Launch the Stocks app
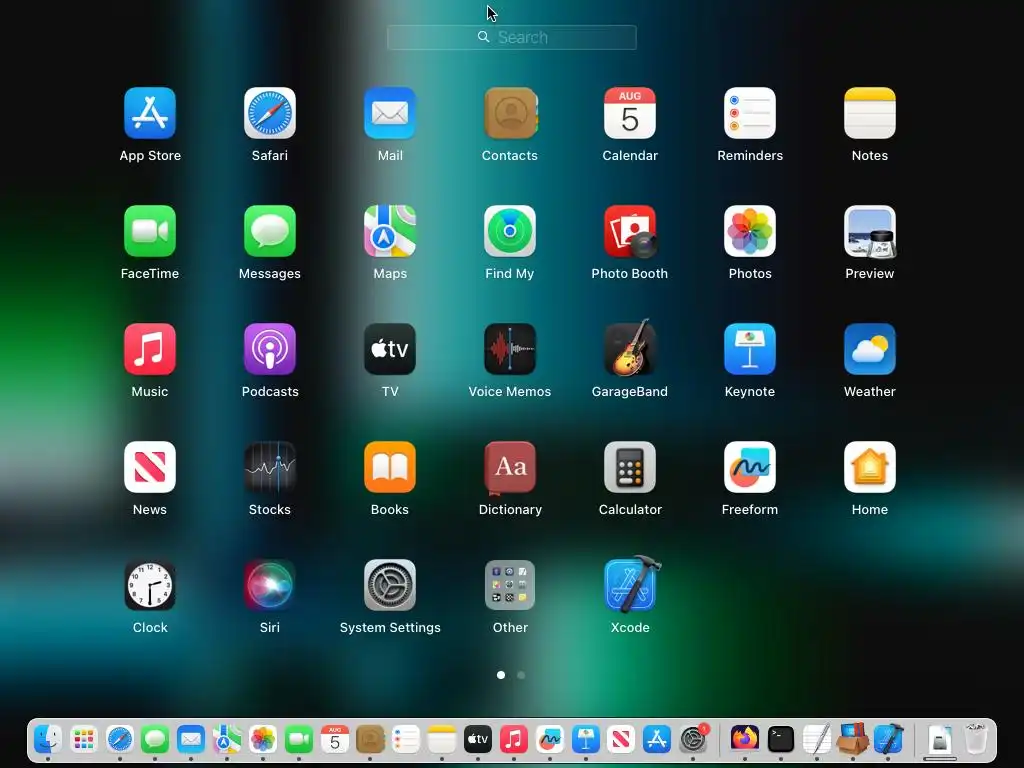Image resolution: width=1024 pixels, height=768 pixels. tap(270, 467)
